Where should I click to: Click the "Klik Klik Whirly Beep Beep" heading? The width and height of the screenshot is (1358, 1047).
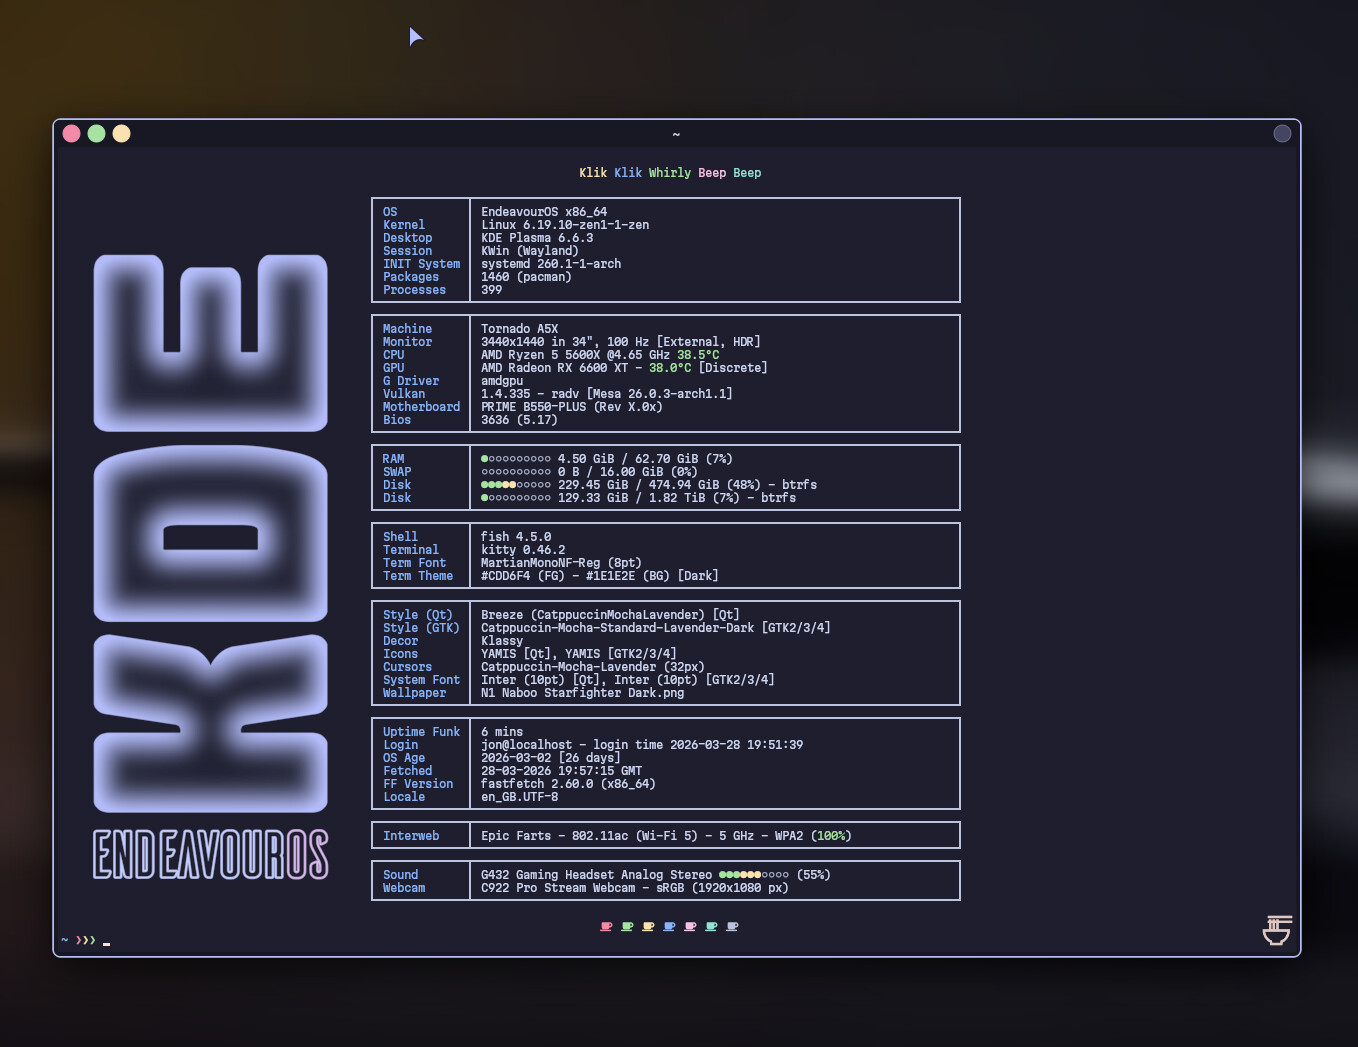pyautogui.click(x=670, y=173)
